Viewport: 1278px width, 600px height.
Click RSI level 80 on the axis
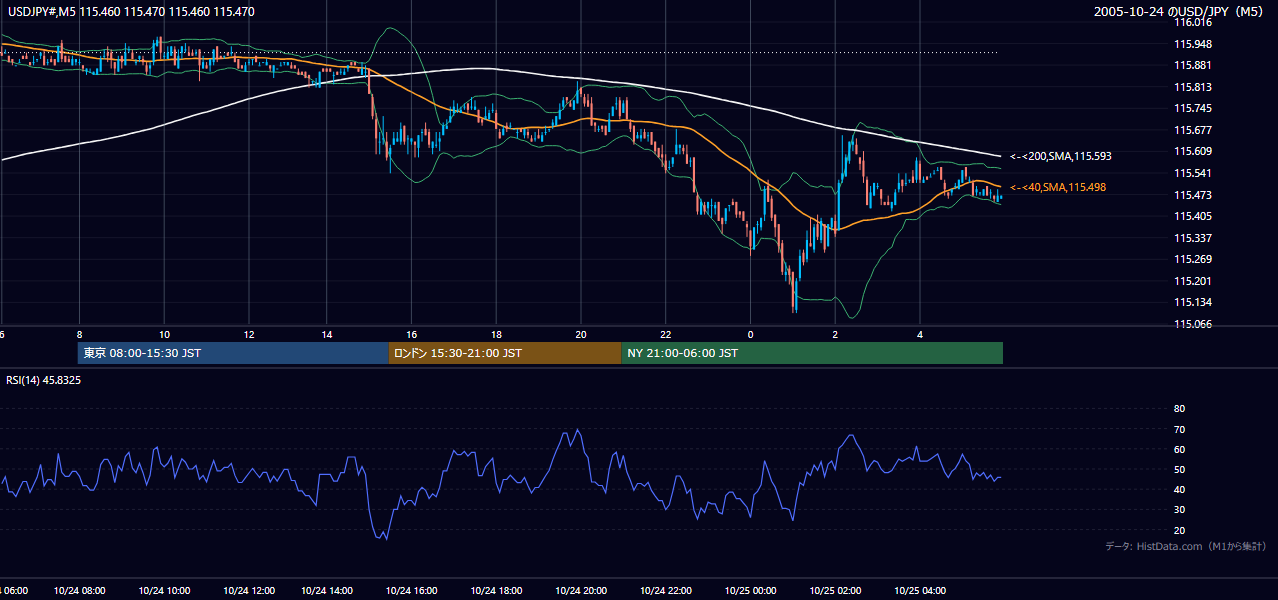(1180, 409)
